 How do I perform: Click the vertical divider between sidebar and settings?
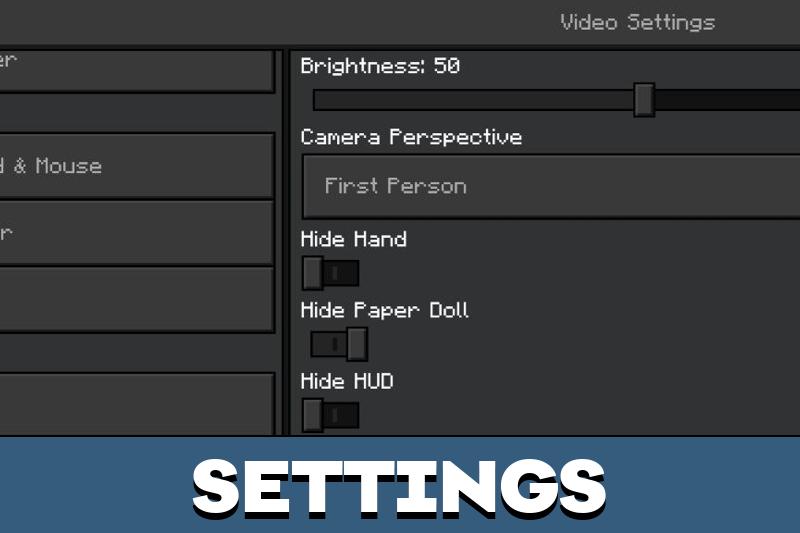click(x=283, y=243)
